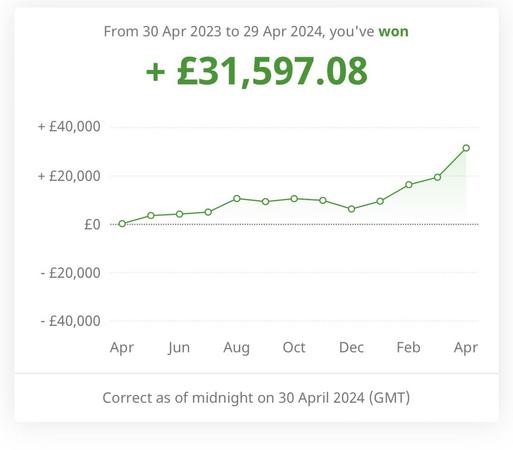Screen dimensions: 513x450
Task: Click the Jun month label
Action: click(179, 348)
